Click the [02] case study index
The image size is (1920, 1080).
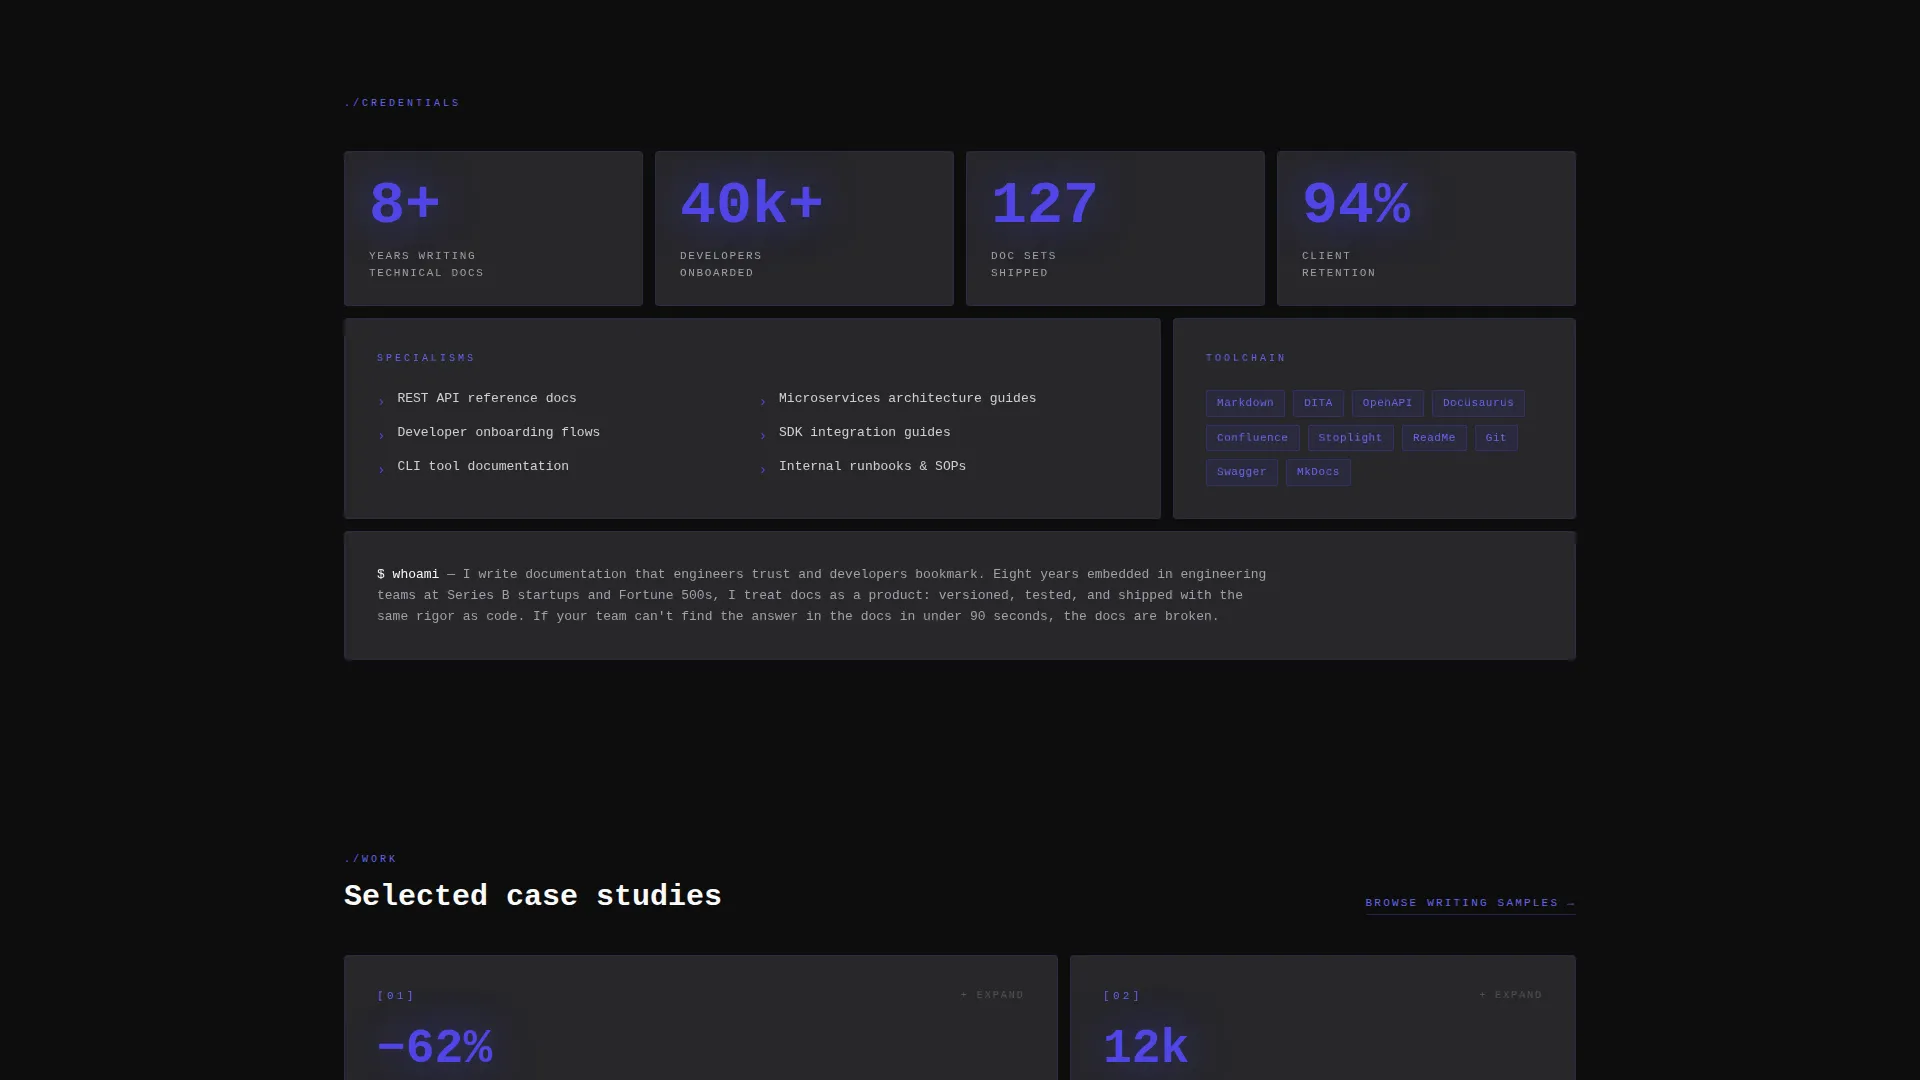tap(1122, 996)
